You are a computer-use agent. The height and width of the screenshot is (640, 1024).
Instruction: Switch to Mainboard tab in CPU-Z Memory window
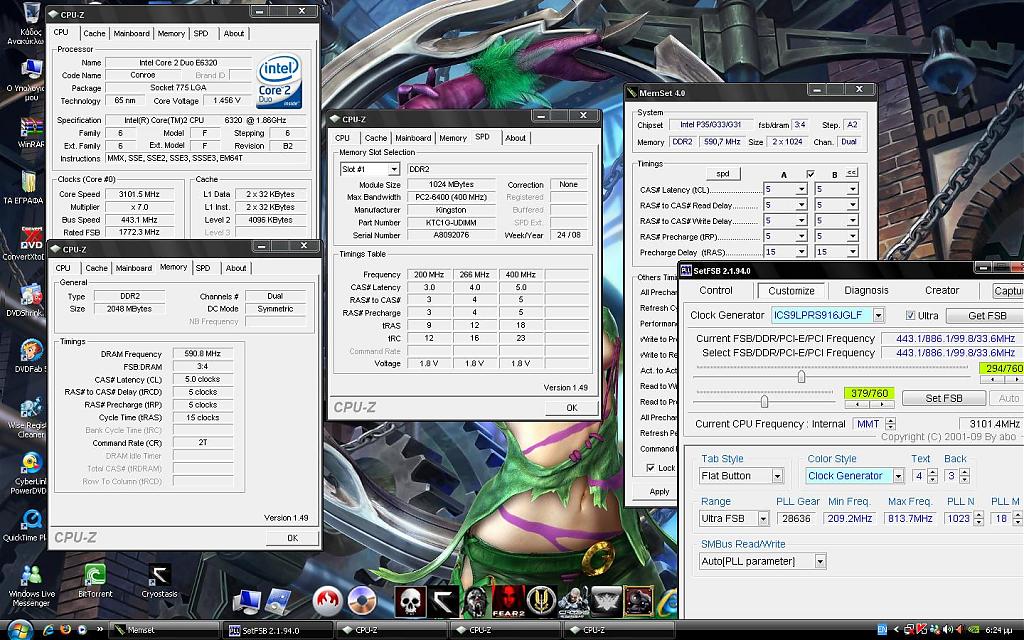[133, 268]
